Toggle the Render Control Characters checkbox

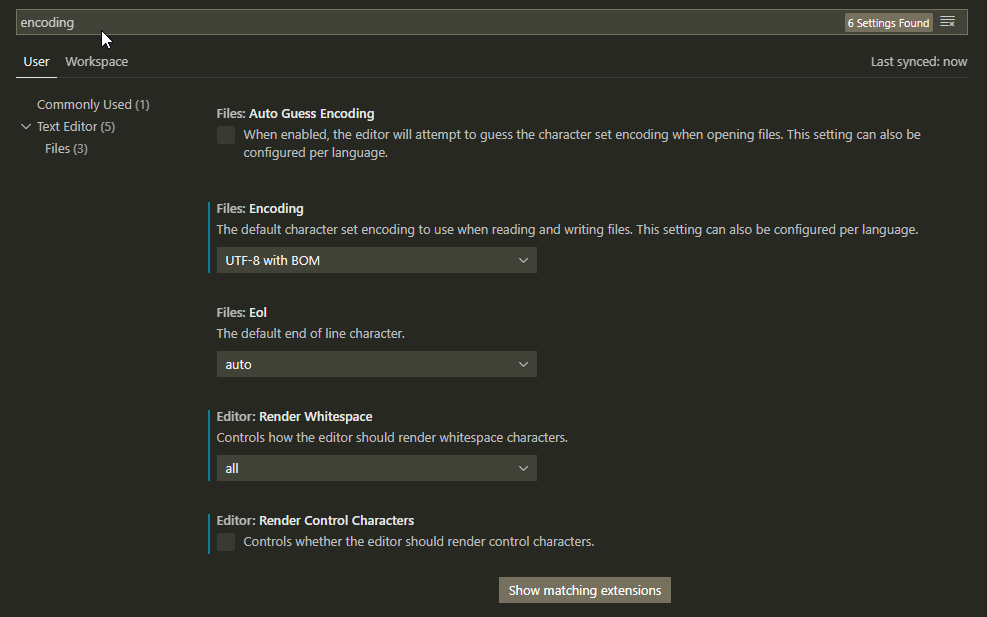point(226,541)
